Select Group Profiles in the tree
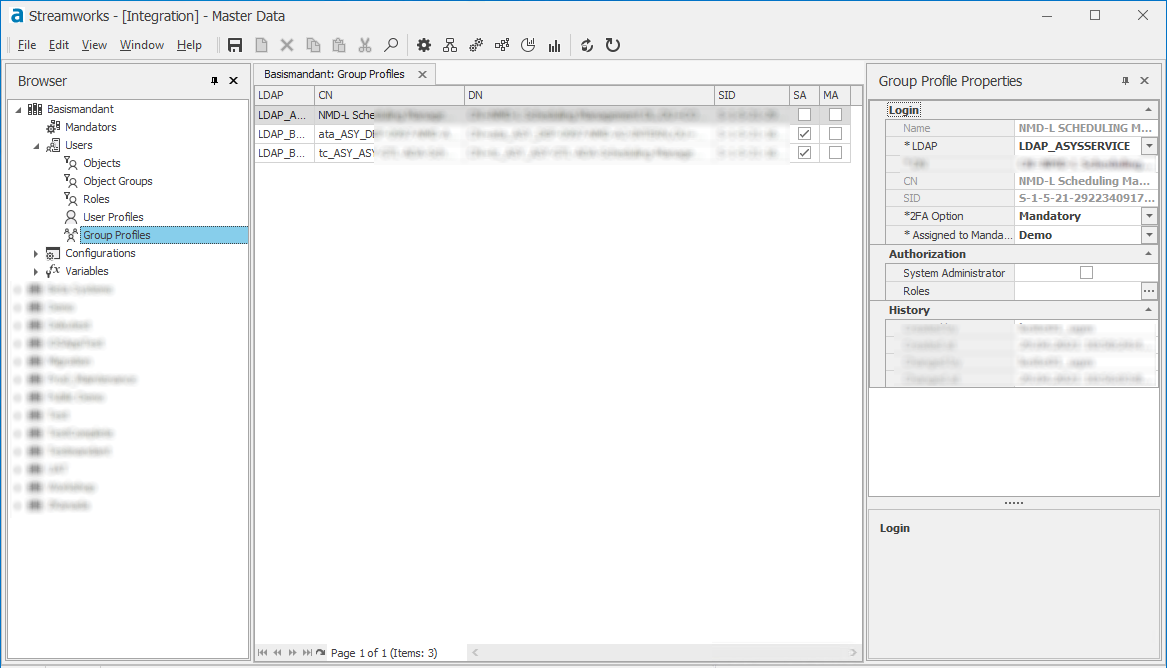Image resolution: width=1167 pixels, height=668 pixels. click(x=117, y=235)
